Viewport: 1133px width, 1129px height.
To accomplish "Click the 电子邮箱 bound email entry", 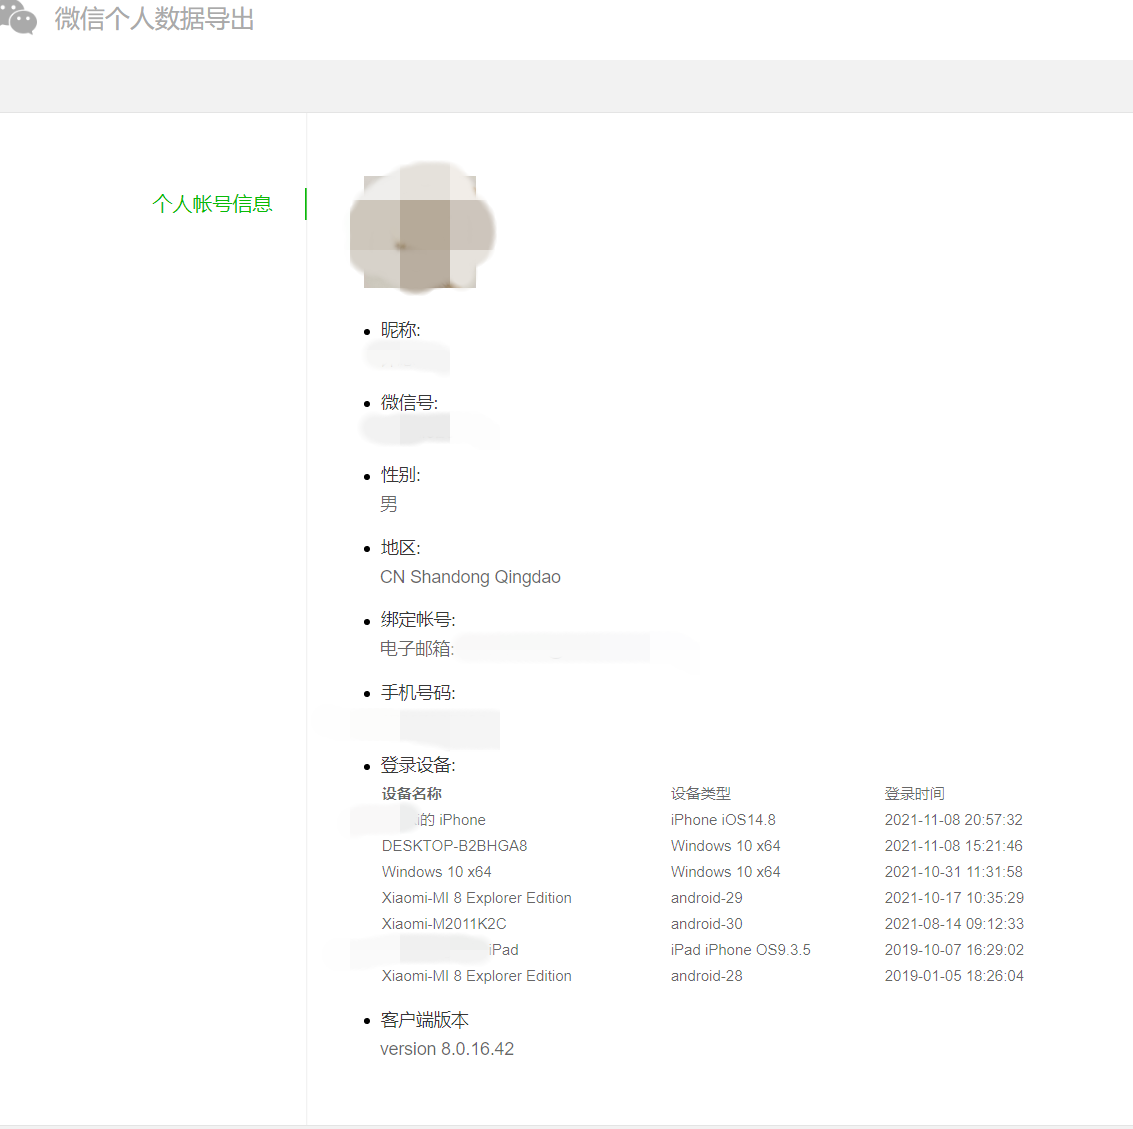I will coord(470,649).
